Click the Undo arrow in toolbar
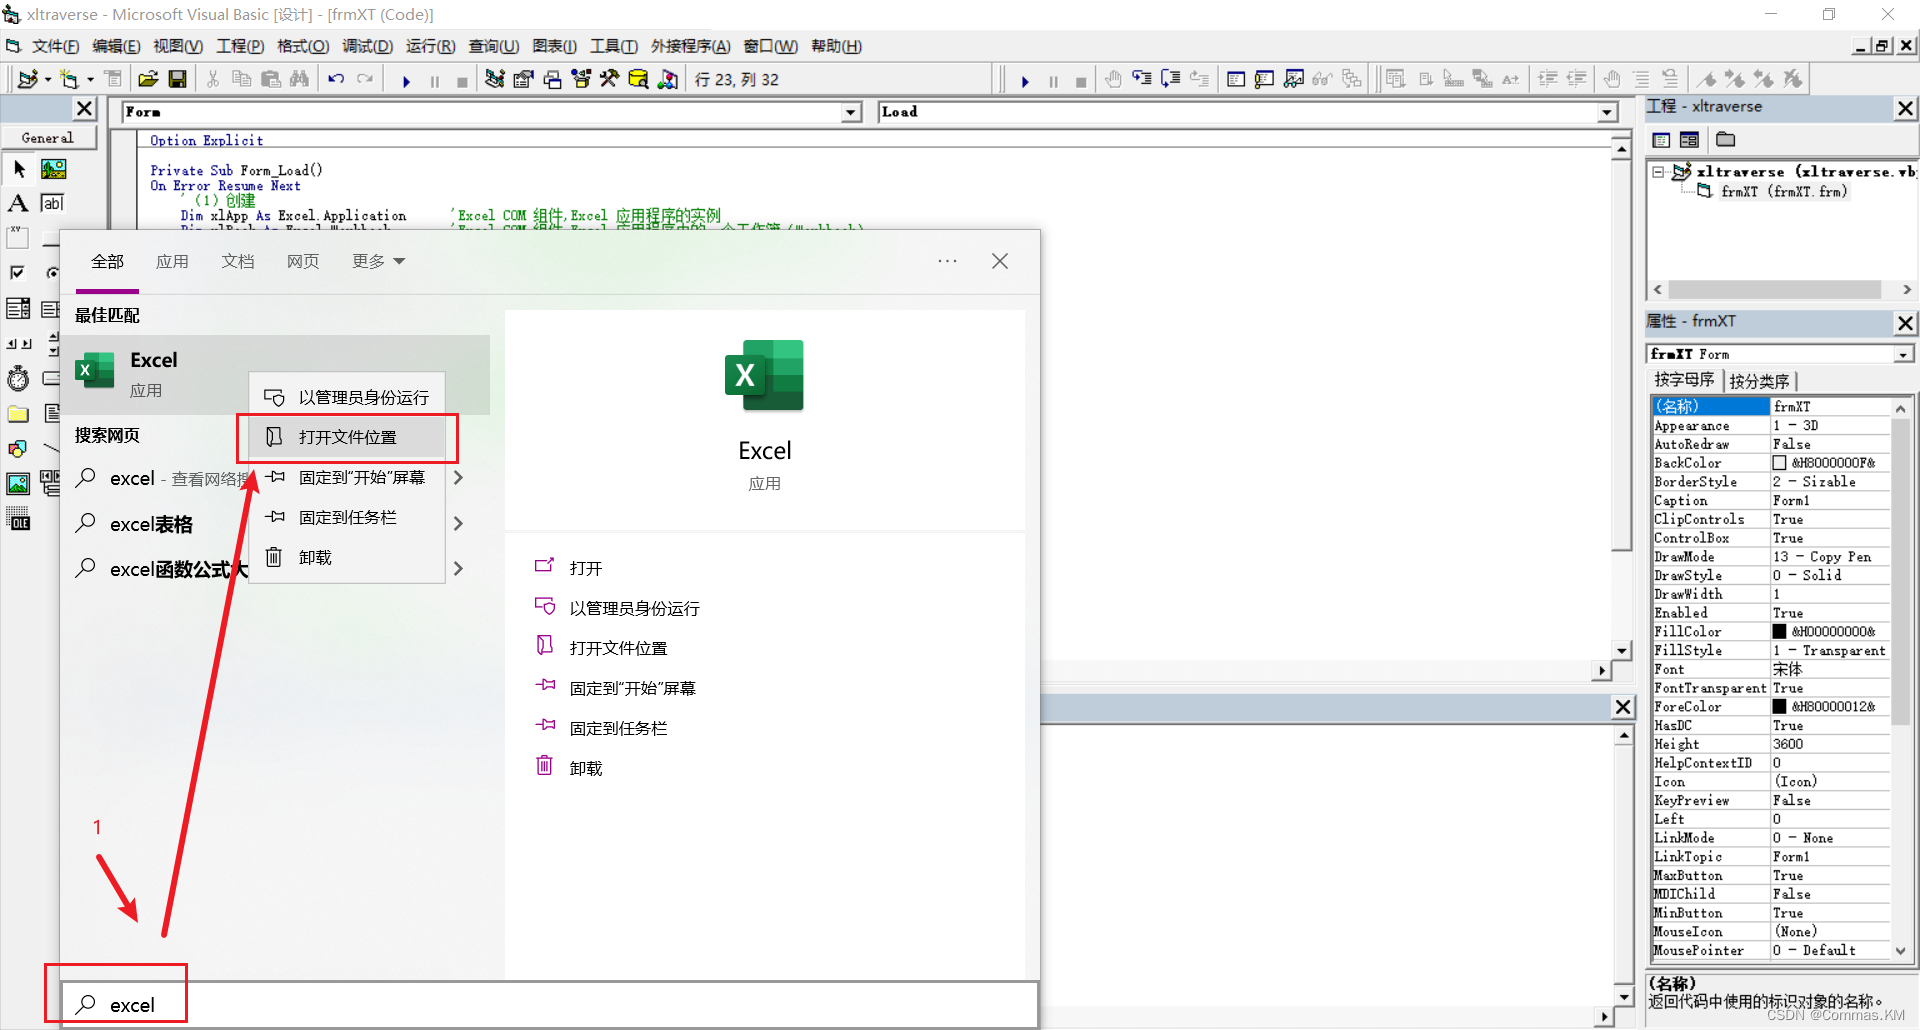Image resolution: width=1920 pixels, height=1030 pixels. pyautogui.click(x=336, y=79)
